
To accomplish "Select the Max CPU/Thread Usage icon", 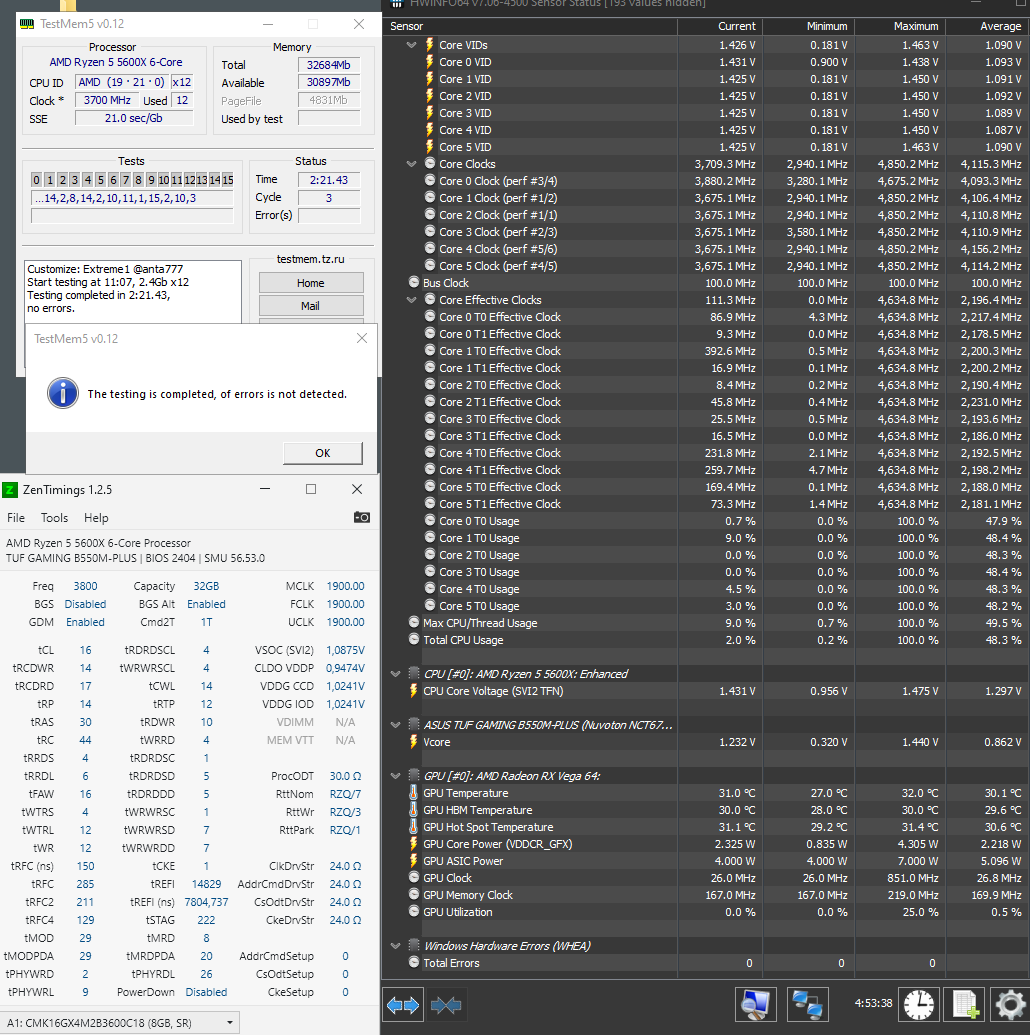I will click(x=414, y=622).
